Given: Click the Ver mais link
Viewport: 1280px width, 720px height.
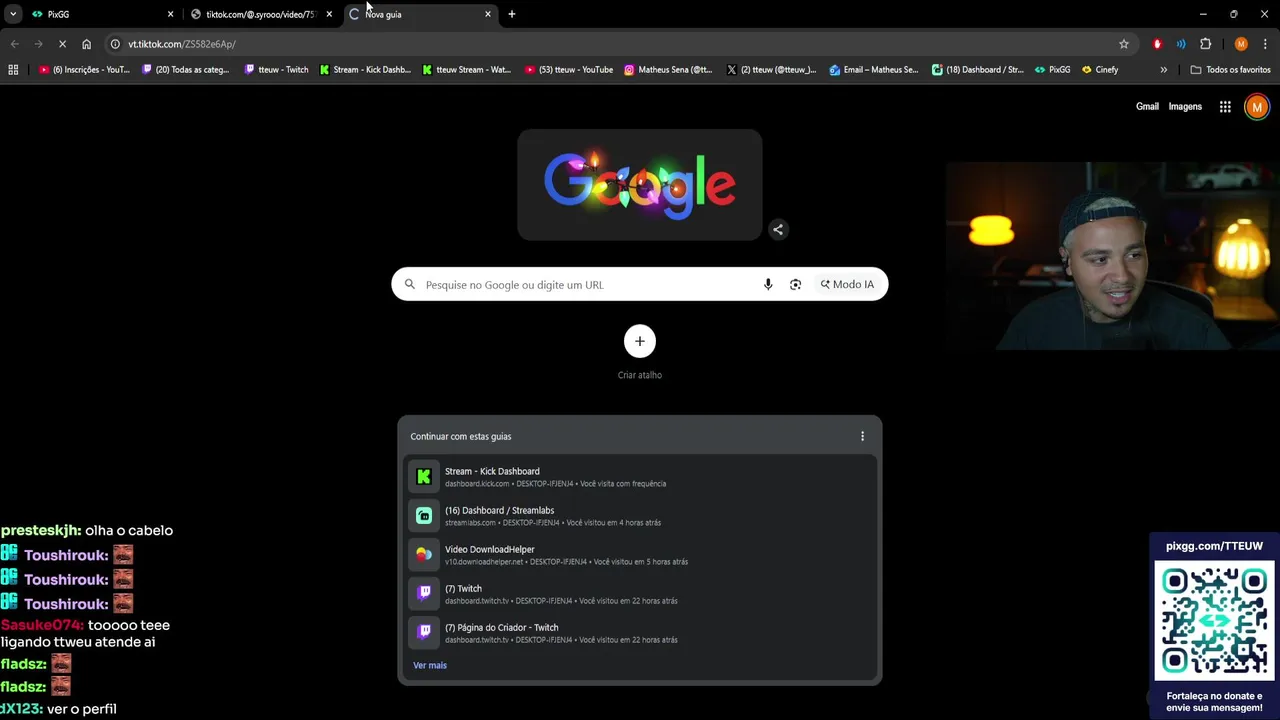Looking at the screenshot, I should [430, 665].
